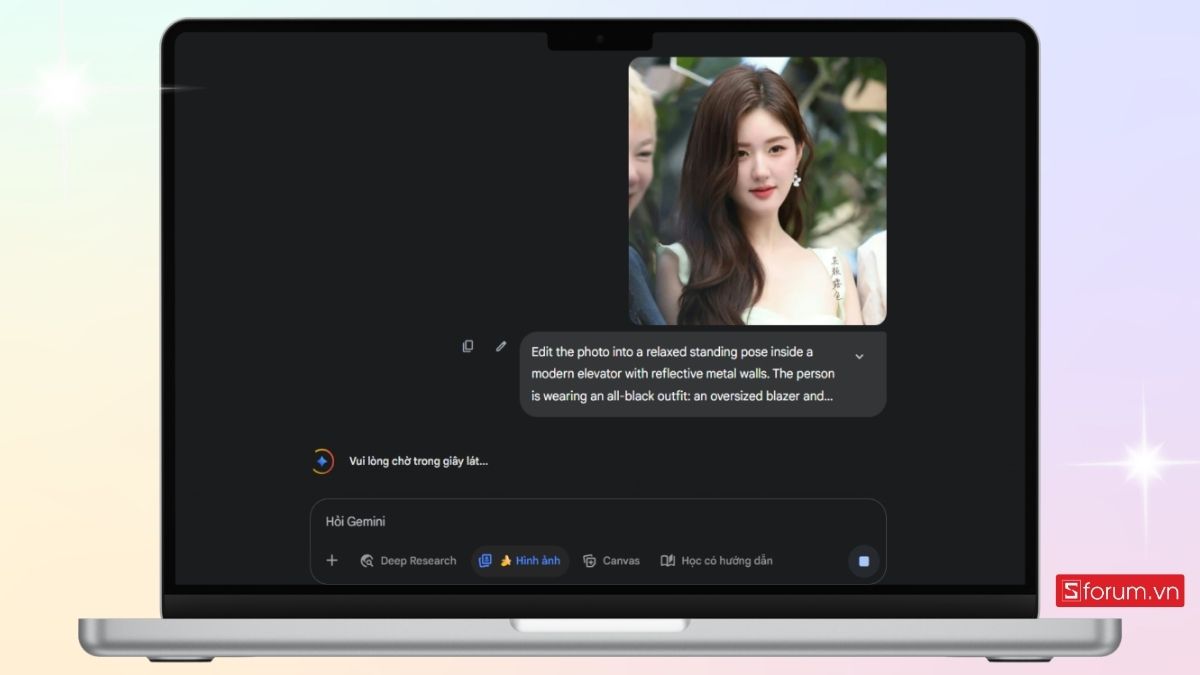Viewport: 1200px width, 675px height.
Task: Stop the response with the square button
Action: pyautogui.click(x=864, y=561)
